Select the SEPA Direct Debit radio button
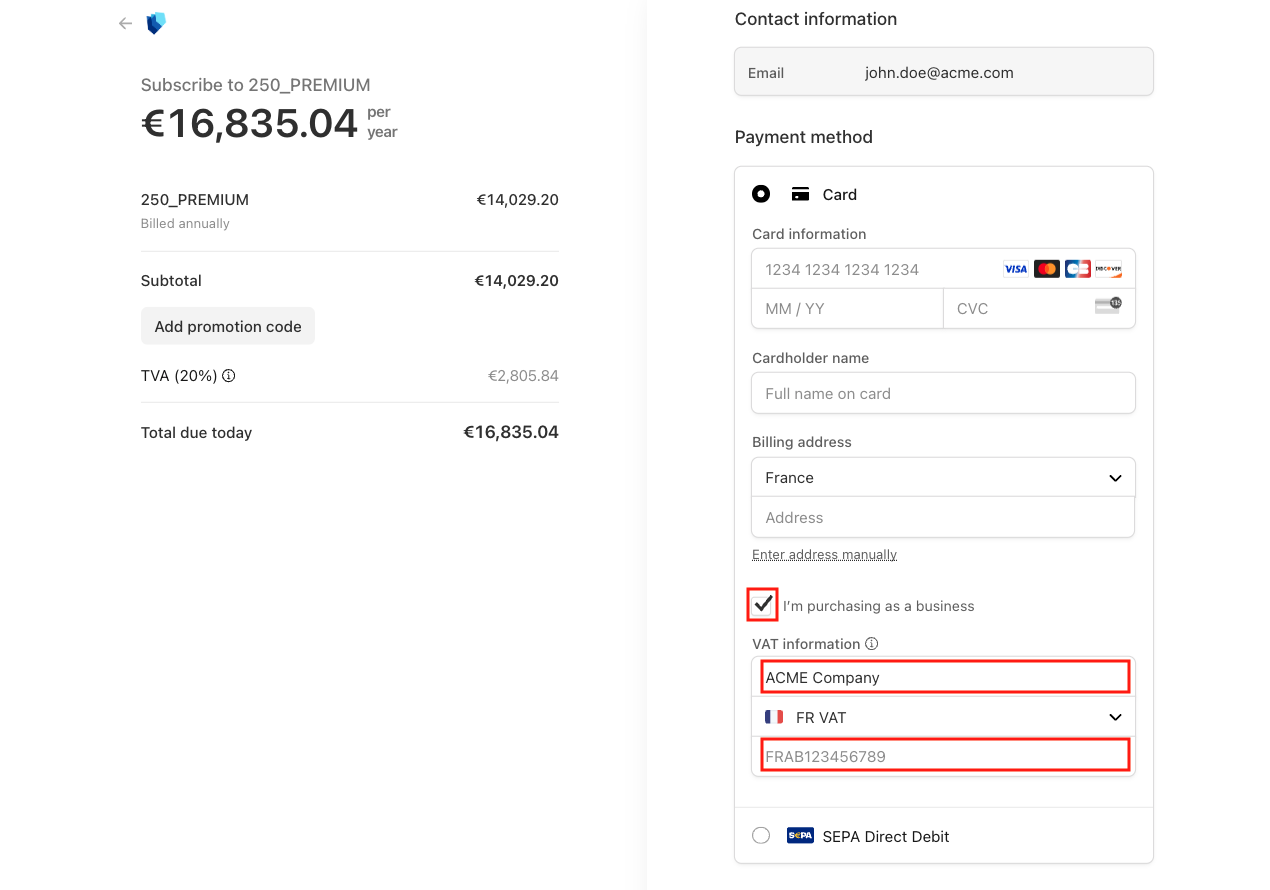This screenshot has width=1270, height=890. tap(761, 836)
